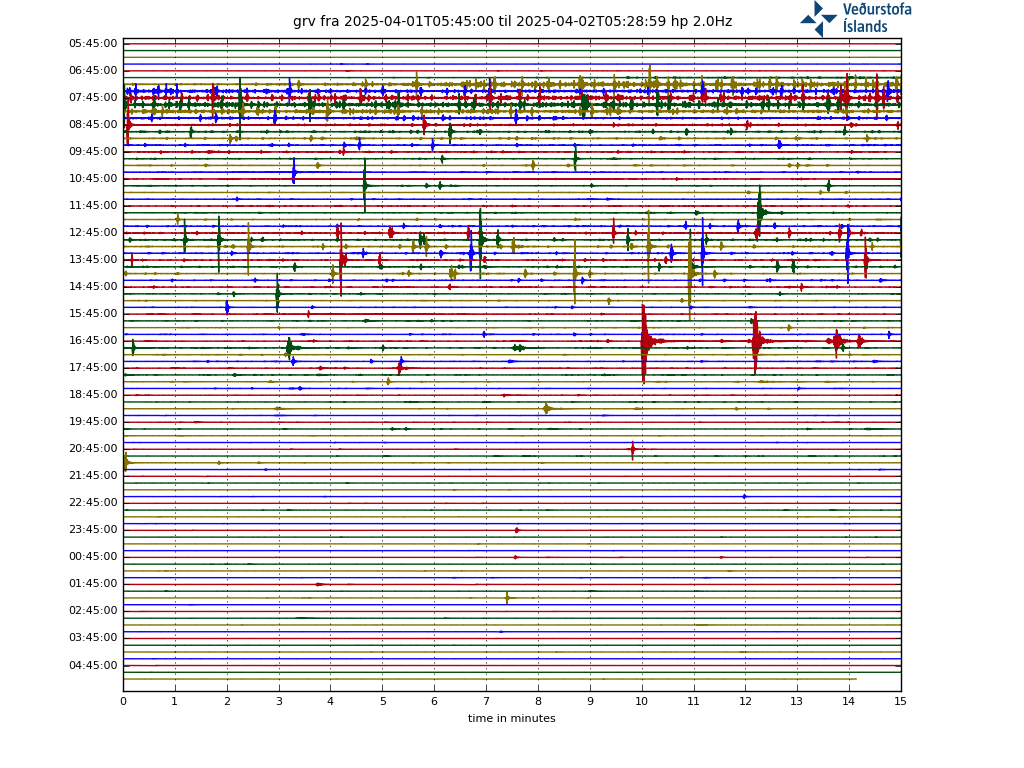Click the 22:45:00 time label
Viewport: 1024px width, 768px height.
(93, 502)
